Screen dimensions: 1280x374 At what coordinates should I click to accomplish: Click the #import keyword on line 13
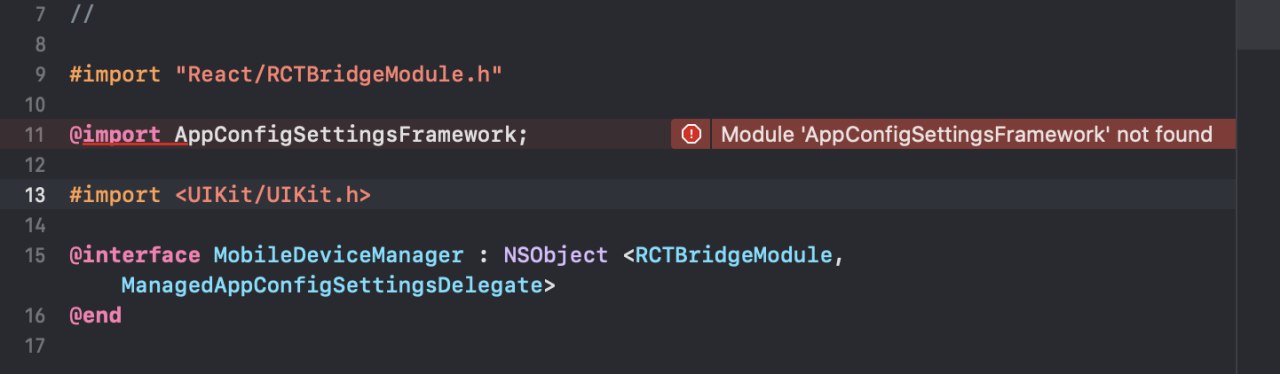pyautogui.click(x=116, y=194)
